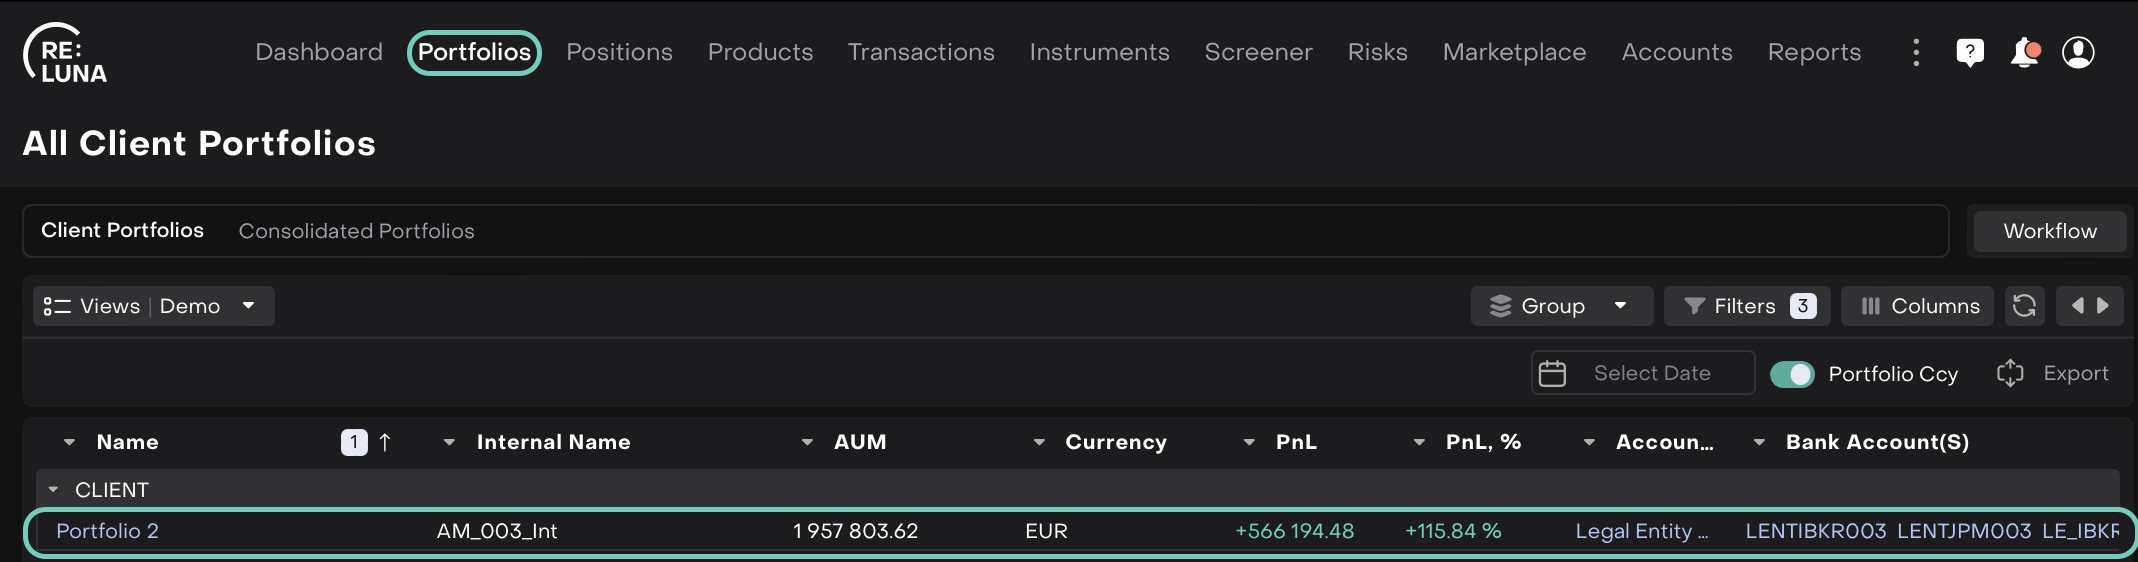
Task: Toggle ascending sort arrow on Name column
Action: (x=385, y=442)
